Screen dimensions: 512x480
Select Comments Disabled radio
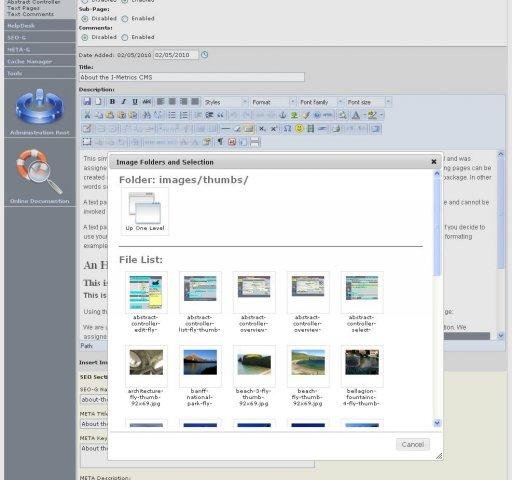pos(85,37)
